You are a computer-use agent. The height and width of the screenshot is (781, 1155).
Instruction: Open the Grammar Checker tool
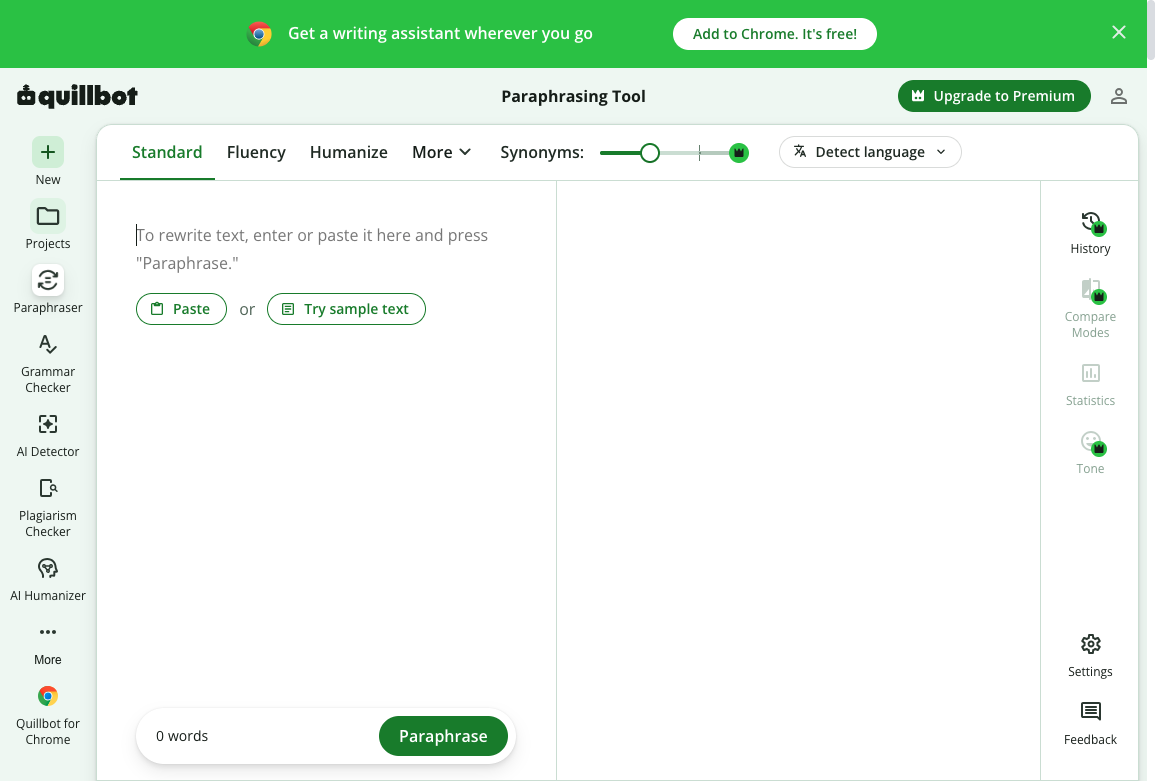pos(48,363)
